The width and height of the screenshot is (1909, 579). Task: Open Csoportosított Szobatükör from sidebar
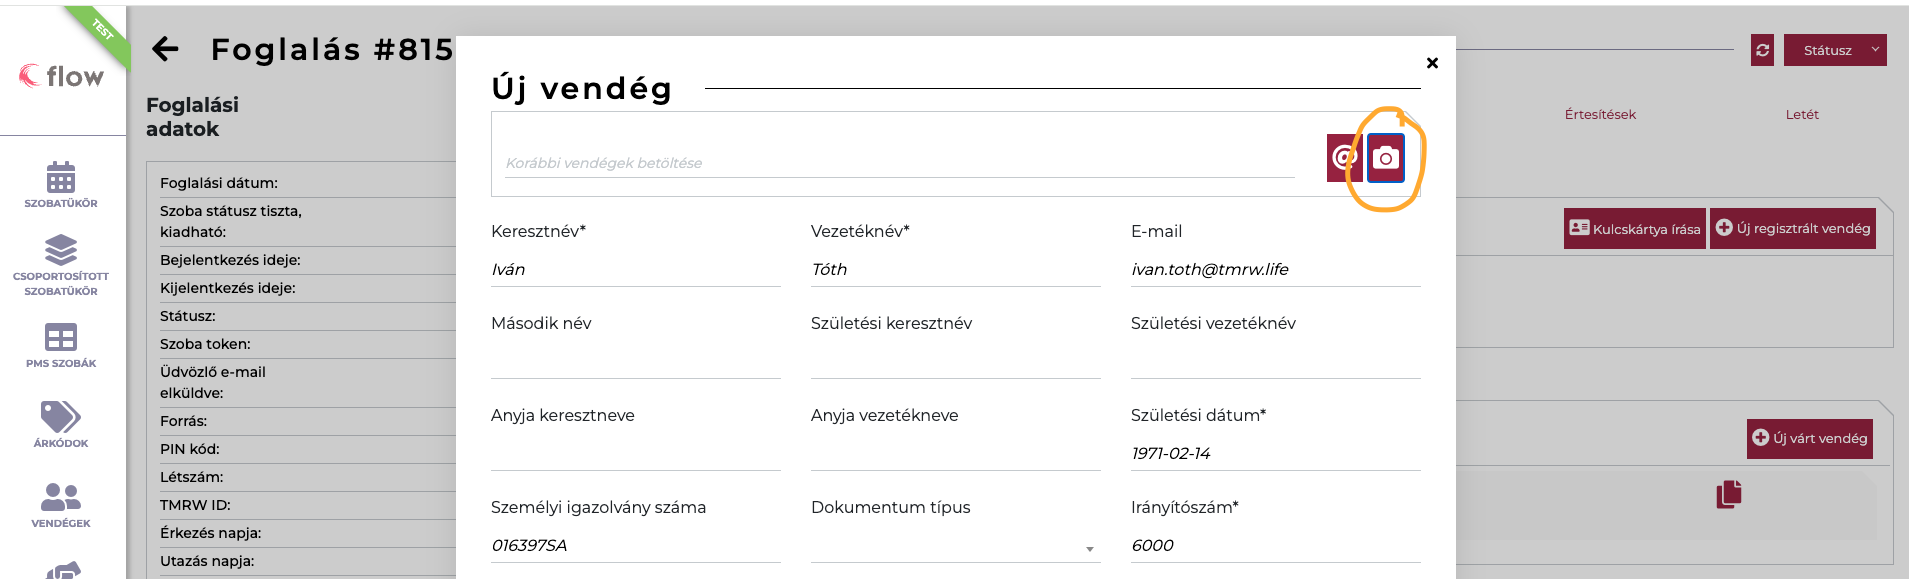(61, 265)
